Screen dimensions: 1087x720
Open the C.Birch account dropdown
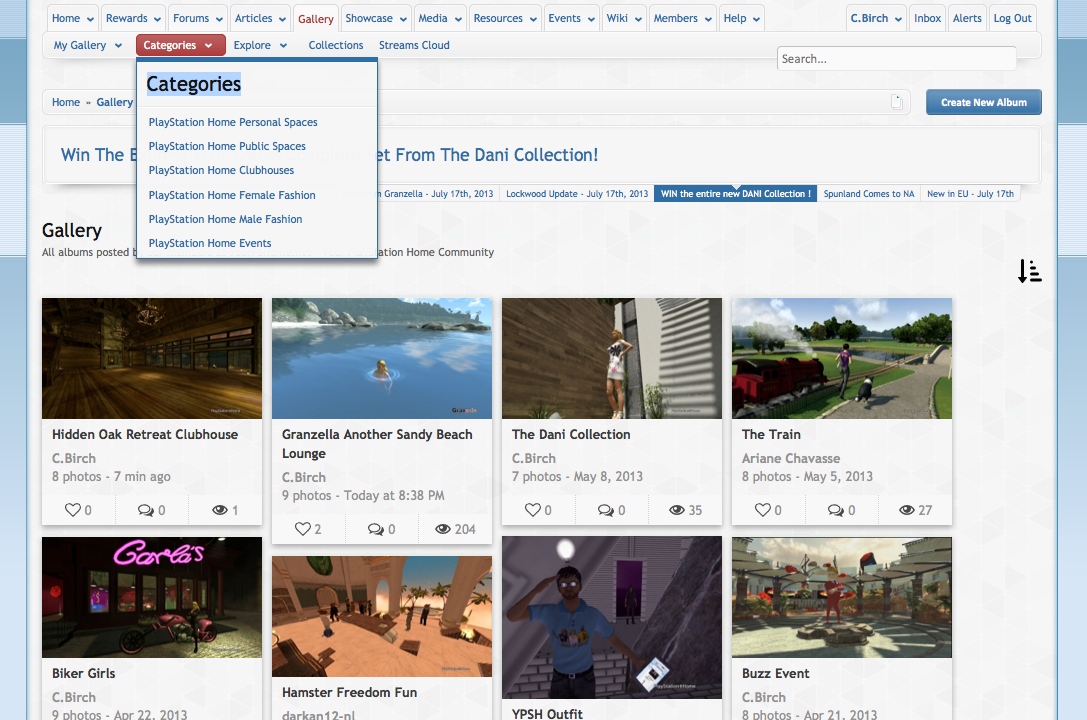click(876, 19)
